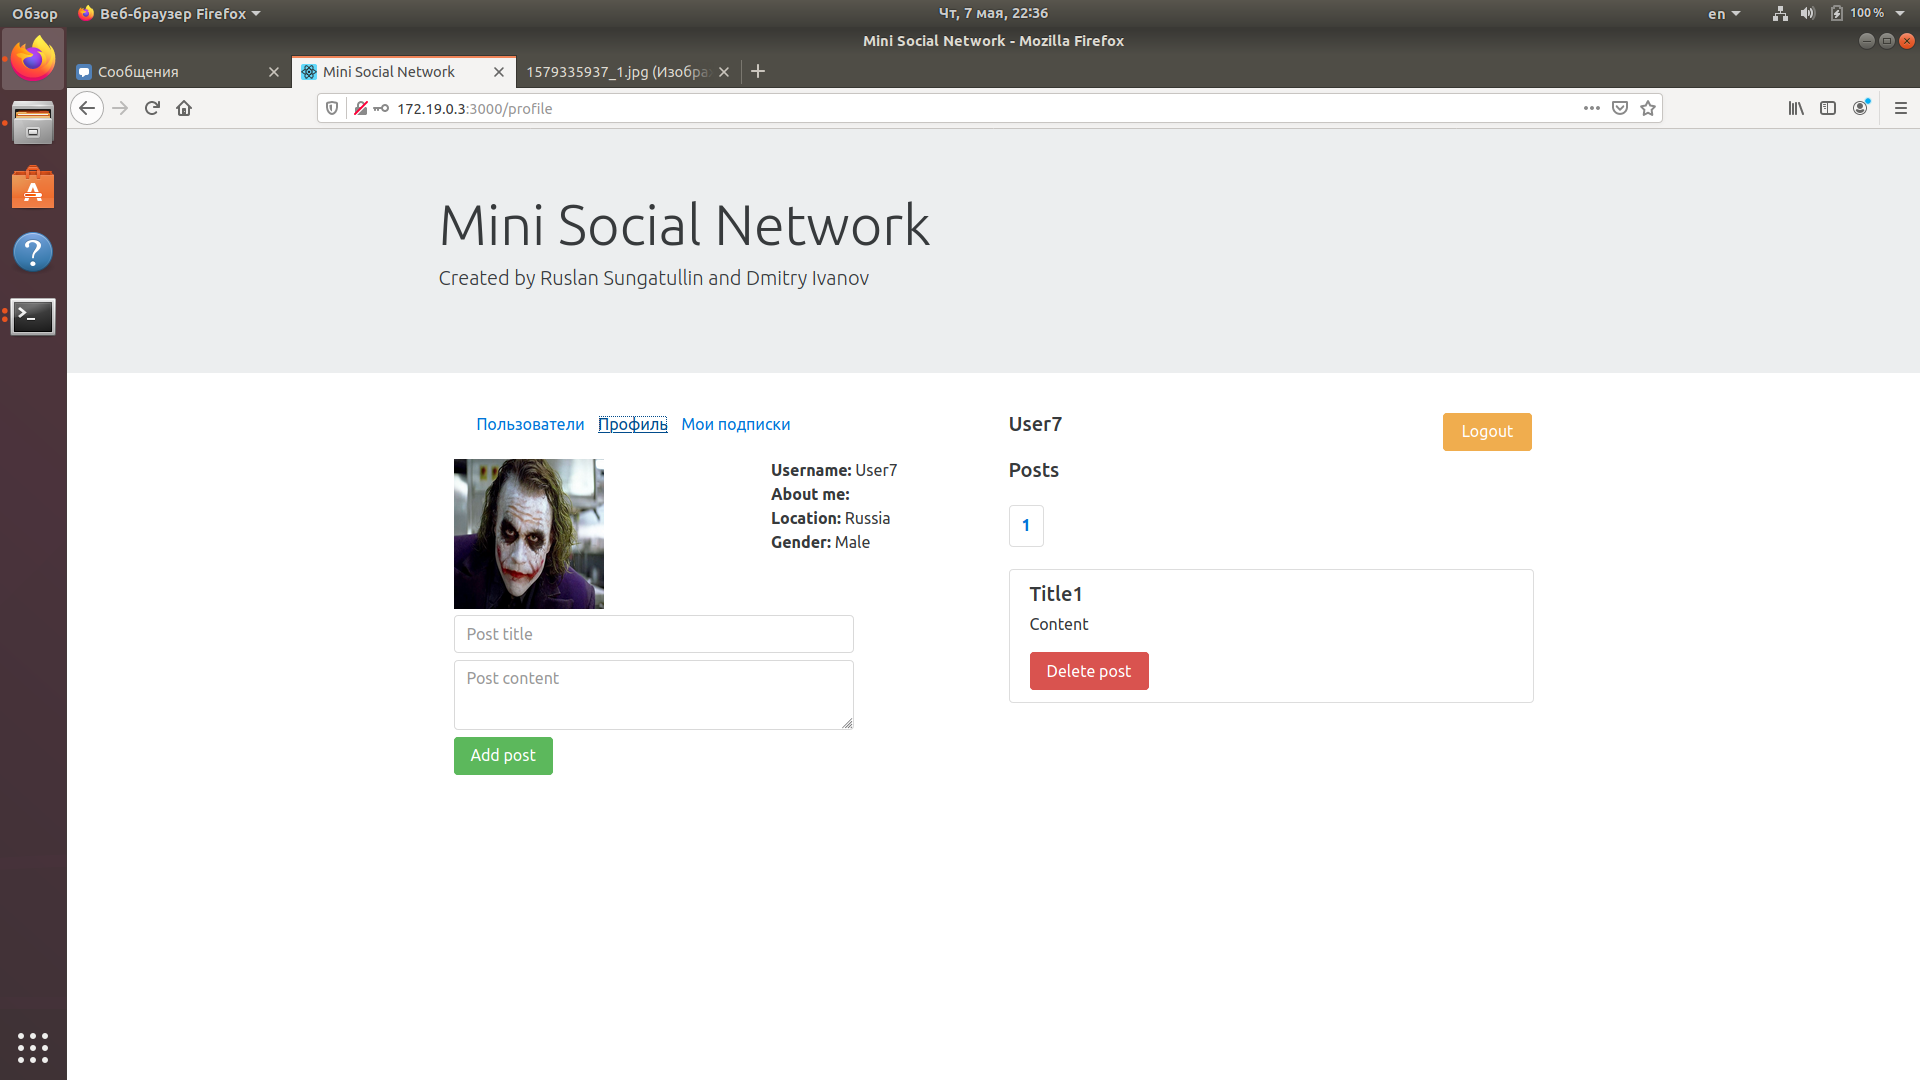Open the Firefox hamburger menu
Image resolution: width=1920 pixels, height=1080 pixels.
click(x=1900, y=108)
